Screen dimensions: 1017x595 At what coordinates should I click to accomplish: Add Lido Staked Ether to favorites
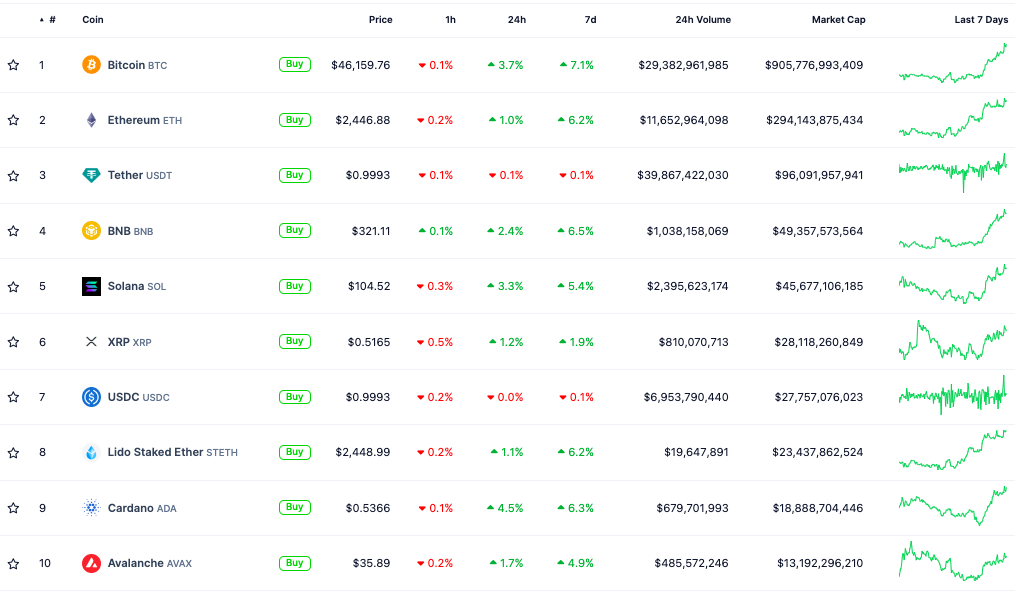(13, 452)
